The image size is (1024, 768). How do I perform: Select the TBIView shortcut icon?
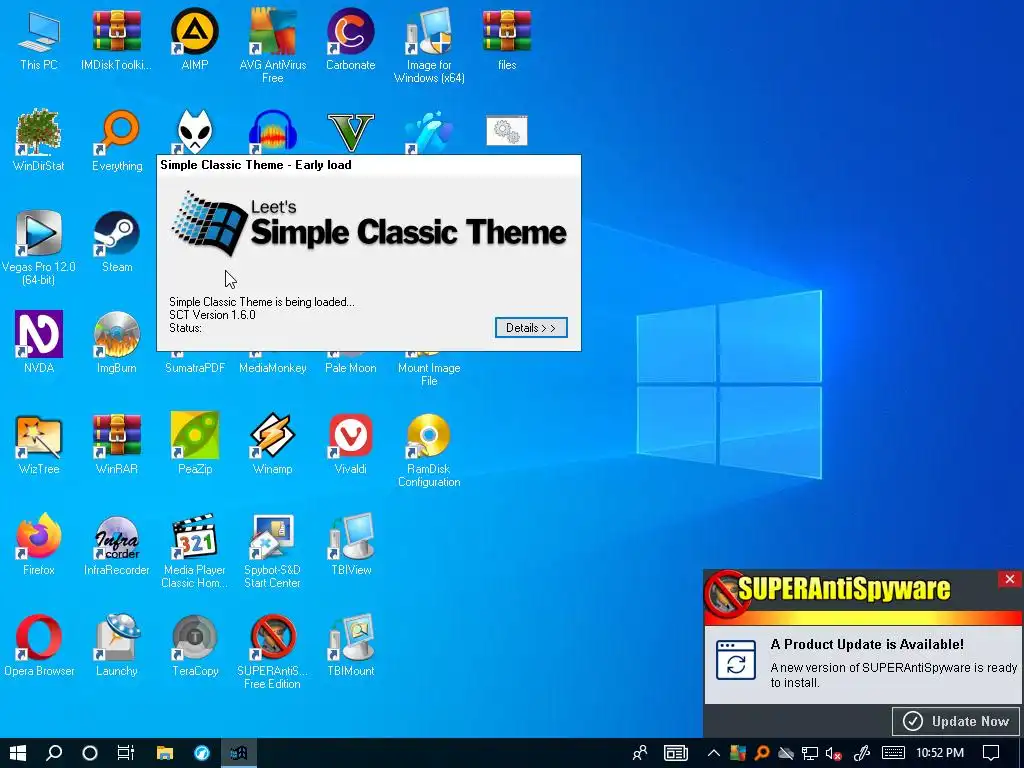pos(351,536)
